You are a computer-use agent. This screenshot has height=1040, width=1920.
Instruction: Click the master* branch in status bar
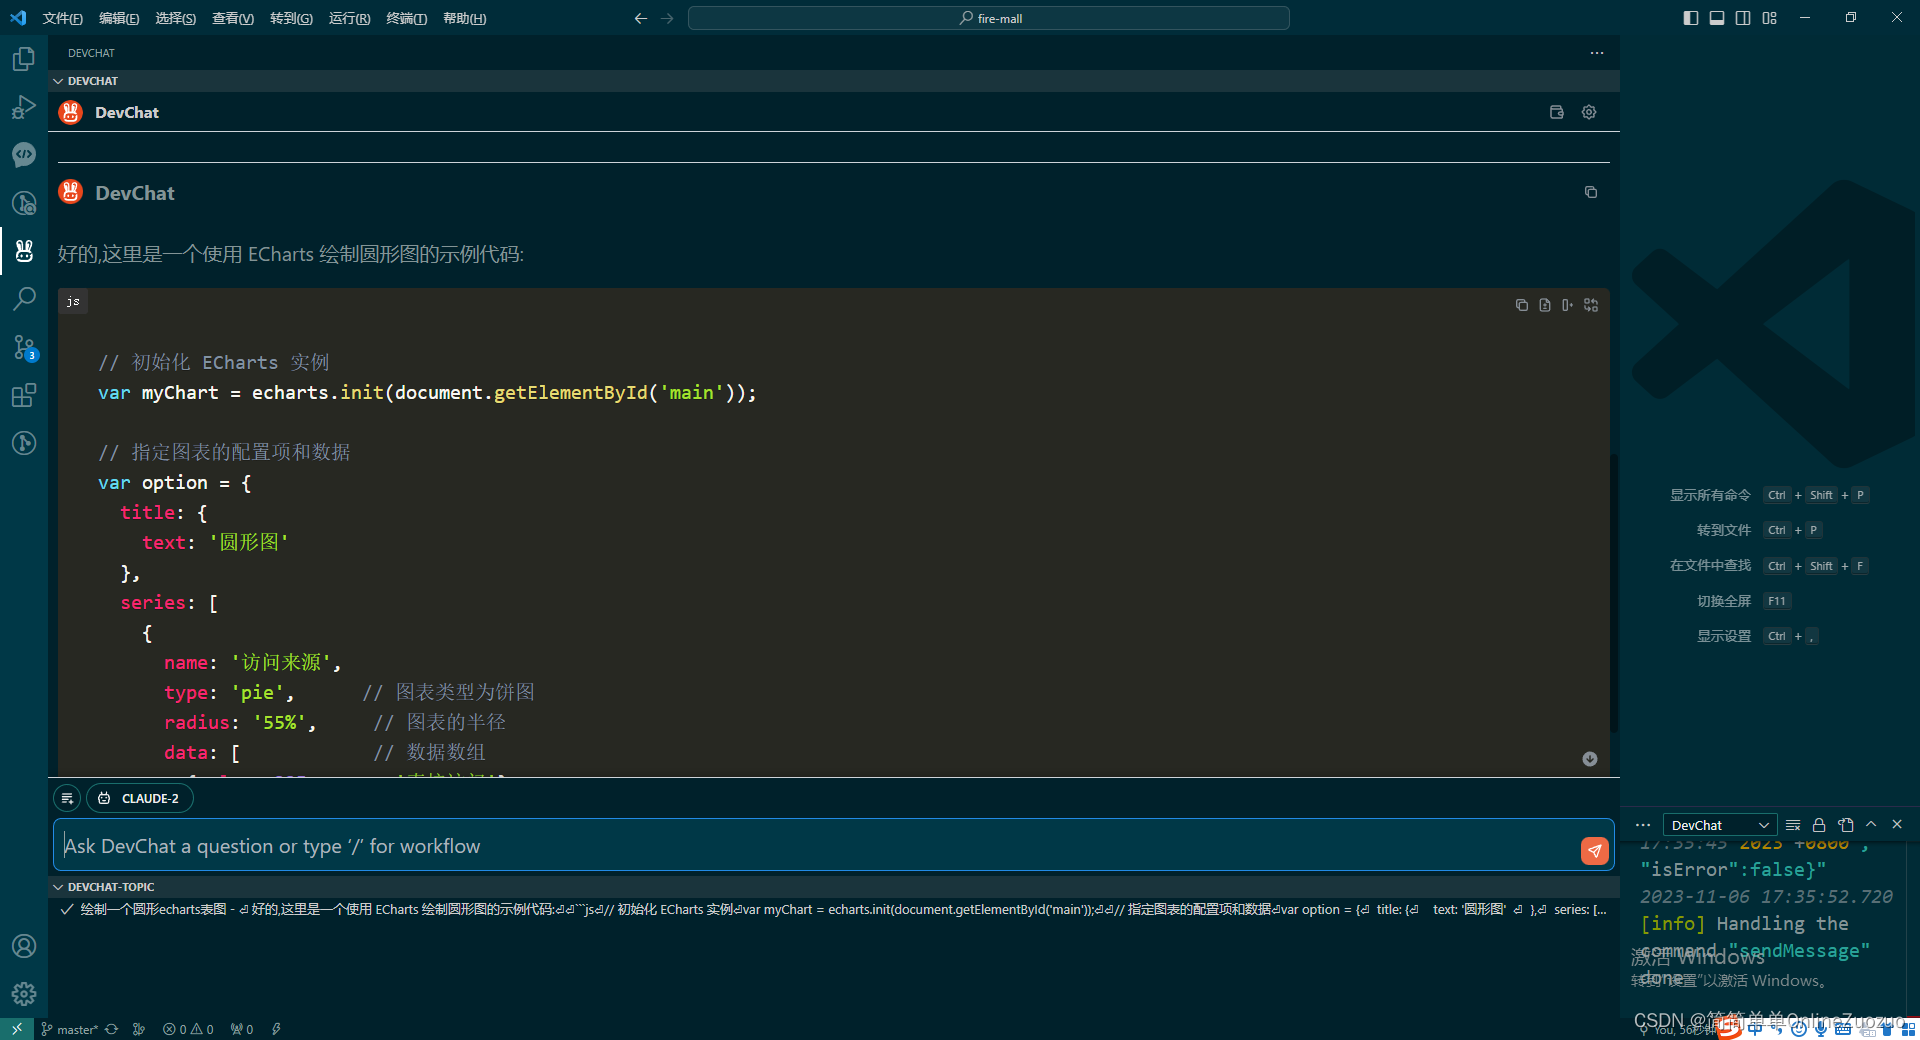click(69, 1029)
